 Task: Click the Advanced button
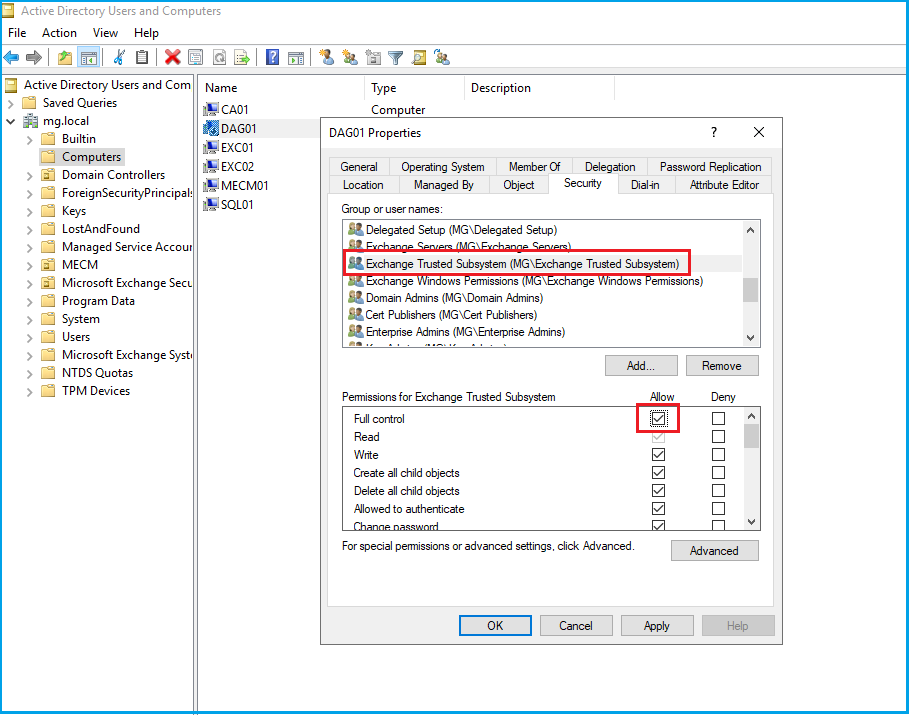point(714,551)
